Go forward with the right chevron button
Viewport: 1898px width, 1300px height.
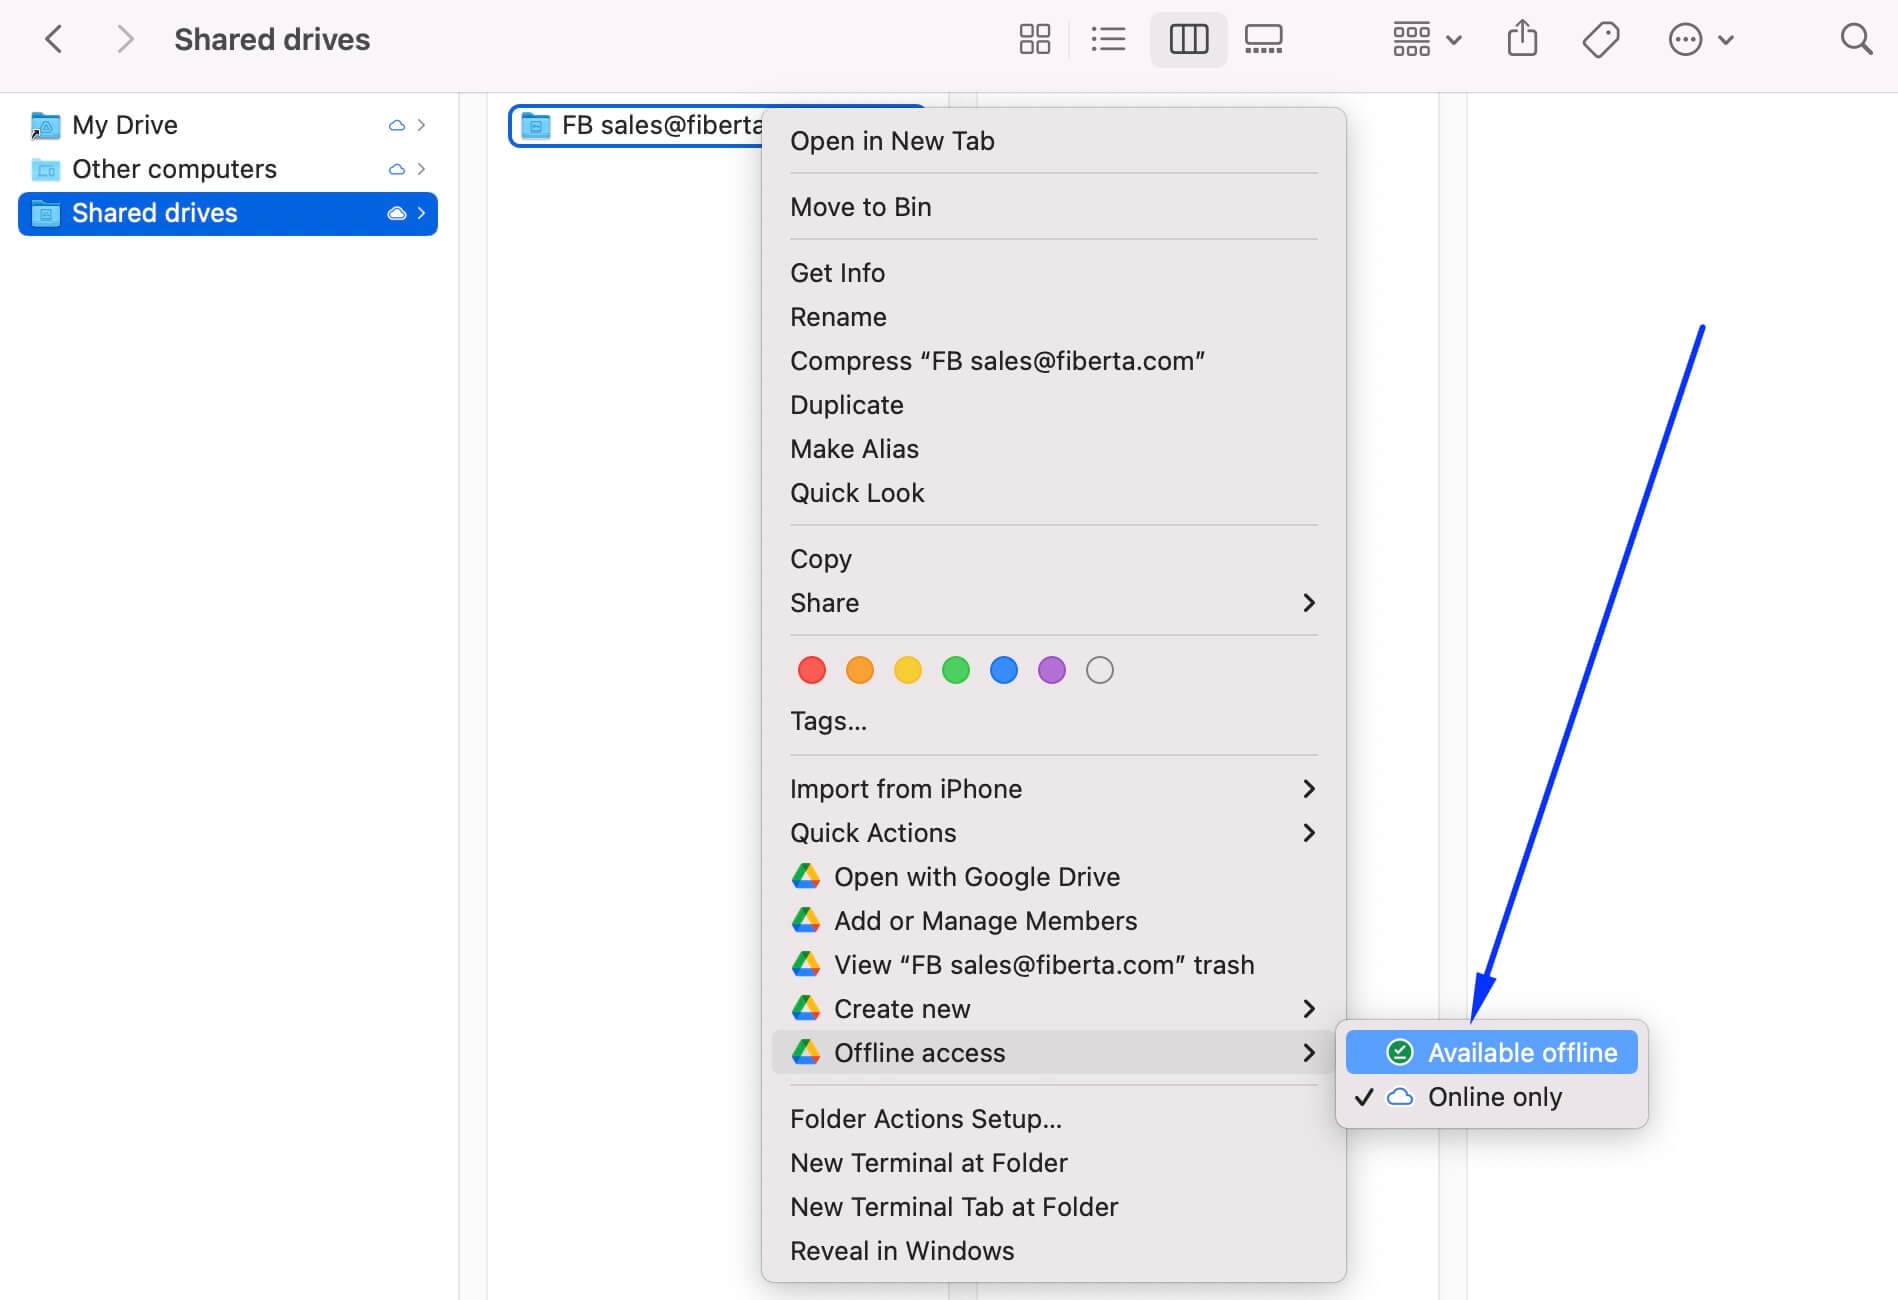click(124, 40)
